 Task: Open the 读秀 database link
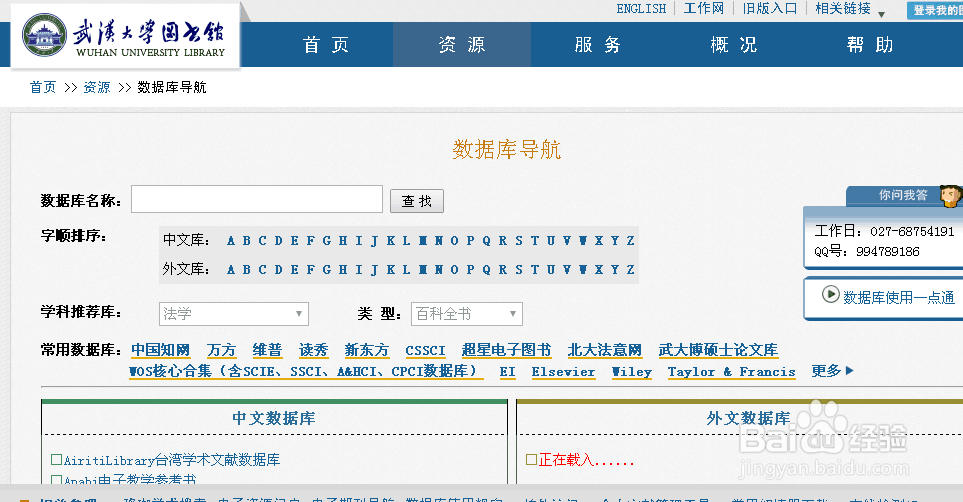click(x=313, y=350)
